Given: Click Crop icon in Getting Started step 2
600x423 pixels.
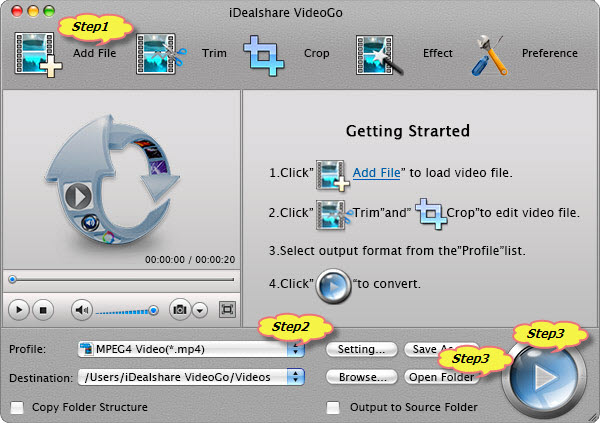Looking at the screenshot, I should click(430, 214).
